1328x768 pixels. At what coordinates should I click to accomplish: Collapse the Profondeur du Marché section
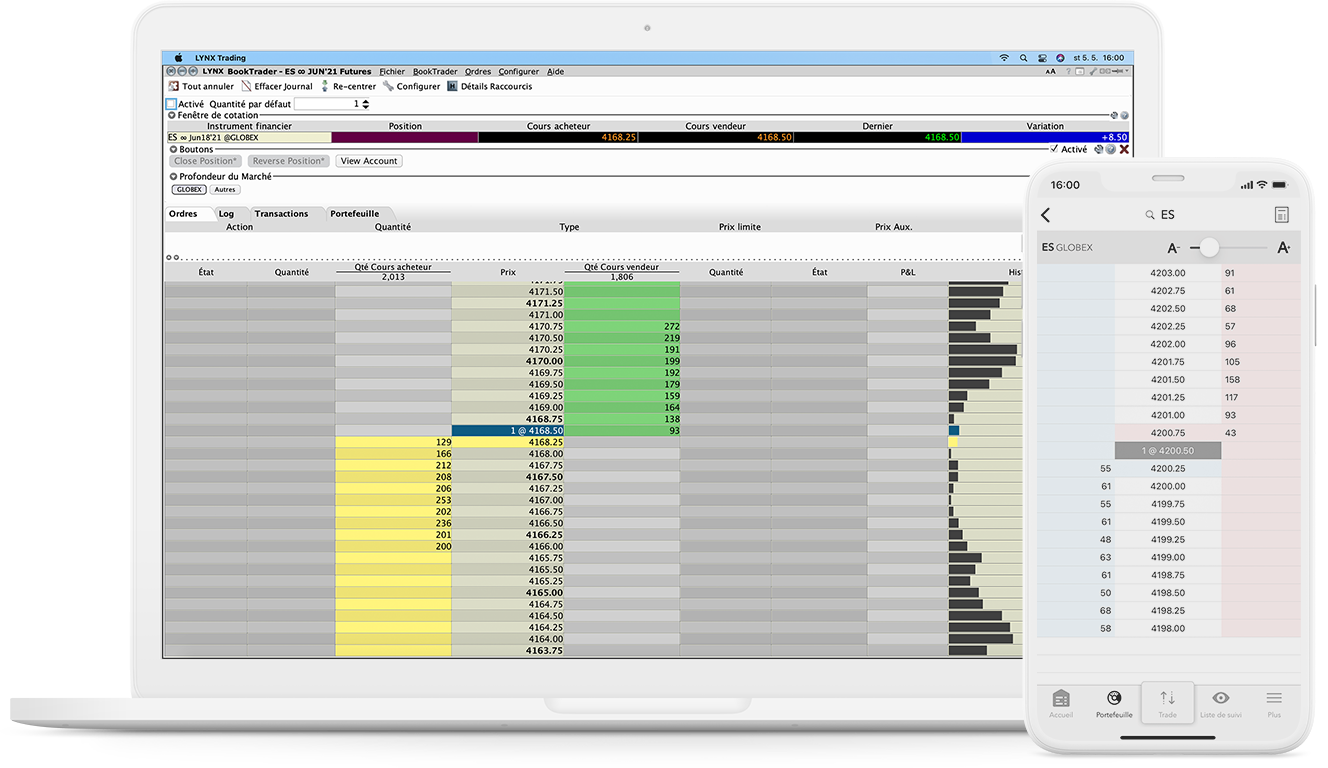tap(172, 176)
